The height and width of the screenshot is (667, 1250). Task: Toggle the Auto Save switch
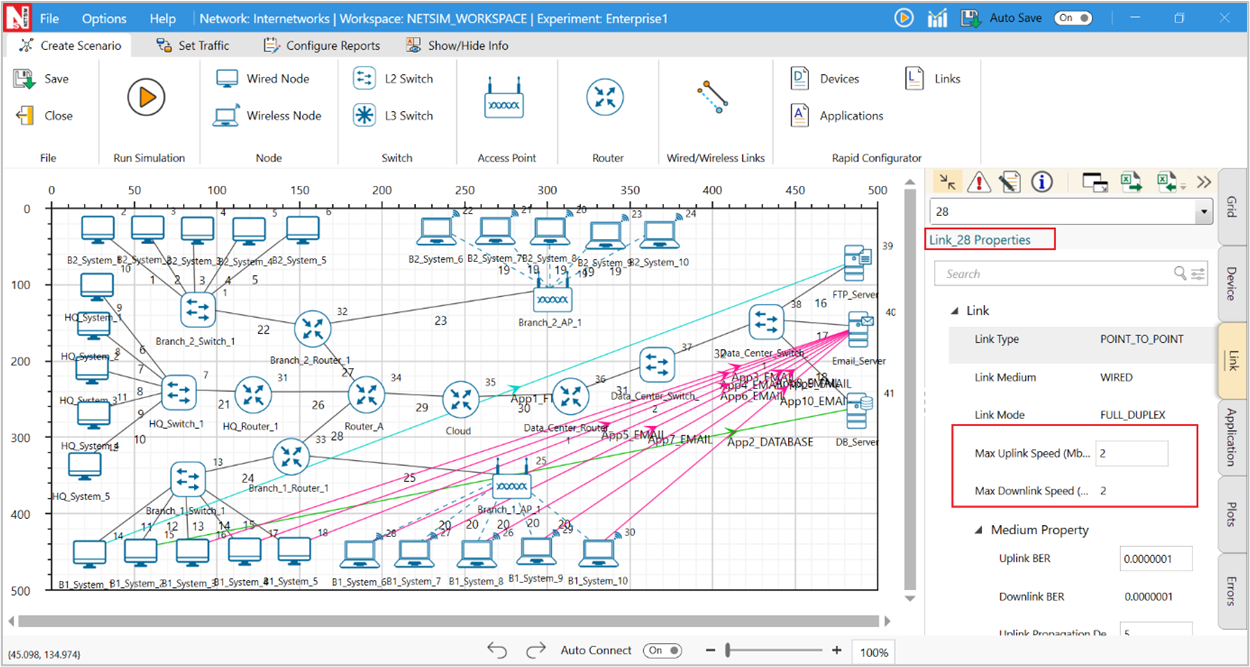1071,18
